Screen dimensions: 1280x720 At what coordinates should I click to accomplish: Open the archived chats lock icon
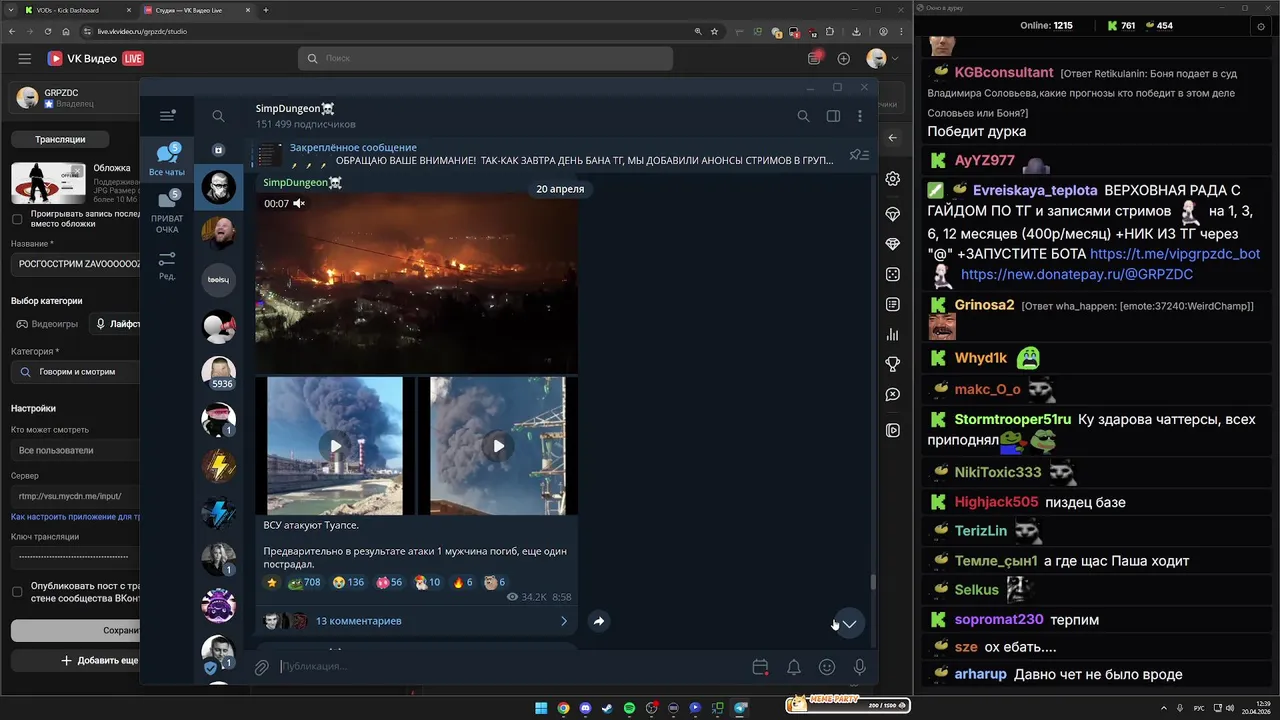click(218, 150)
